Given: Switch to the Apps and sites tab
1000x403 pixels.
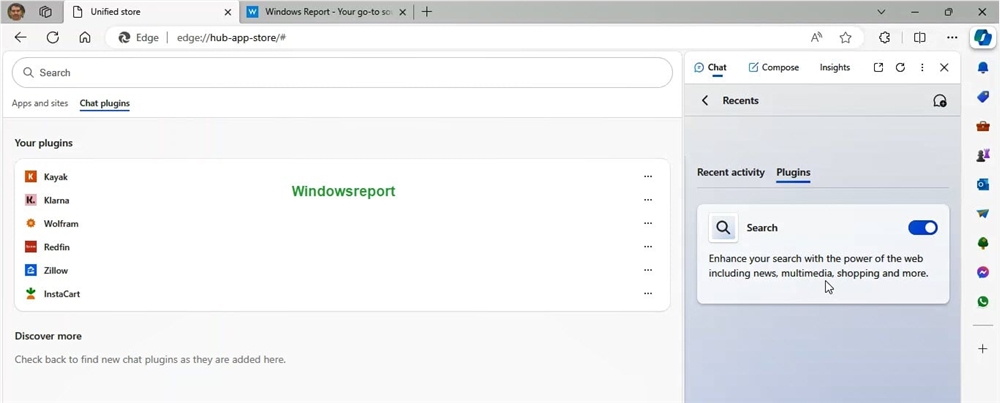Looking at the screenshot, I should (40, 104).
